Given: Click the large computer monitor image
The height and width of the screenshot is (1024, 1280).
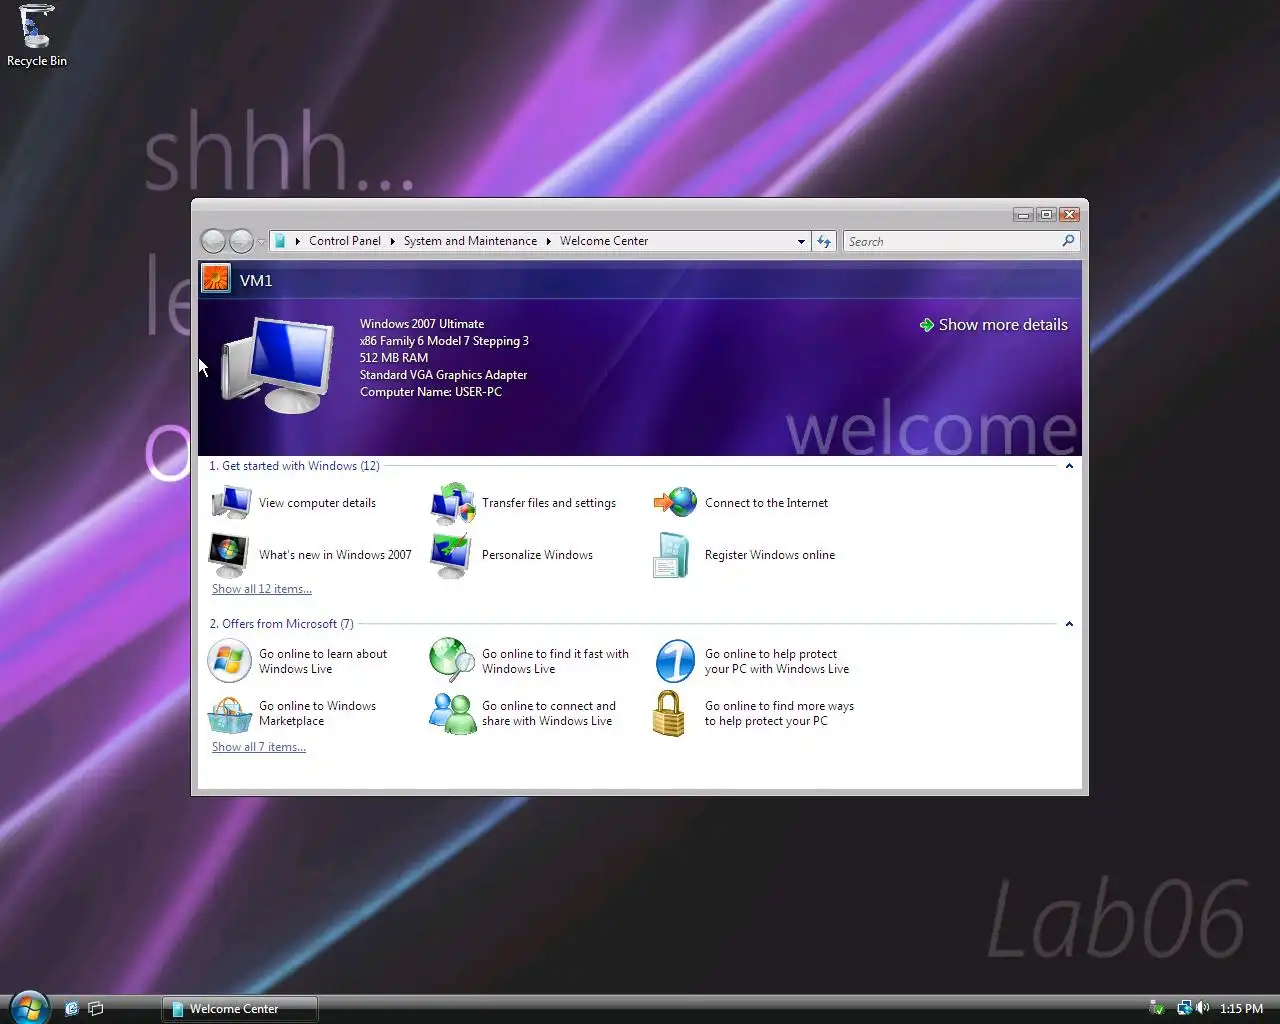Looking at the screenshot, I should 278,365.
